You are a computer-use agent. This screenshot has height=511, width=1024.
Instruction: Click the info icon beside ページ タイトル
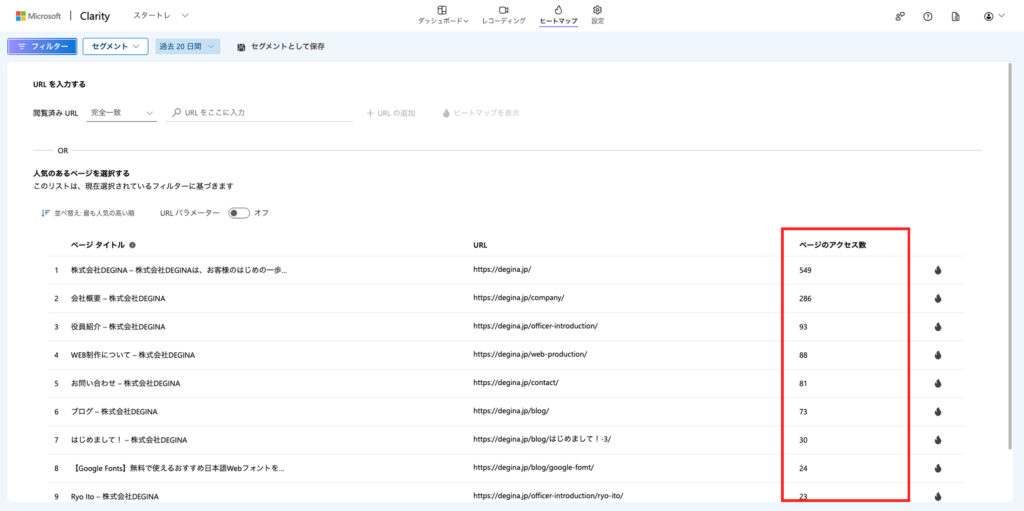(133, 245)
